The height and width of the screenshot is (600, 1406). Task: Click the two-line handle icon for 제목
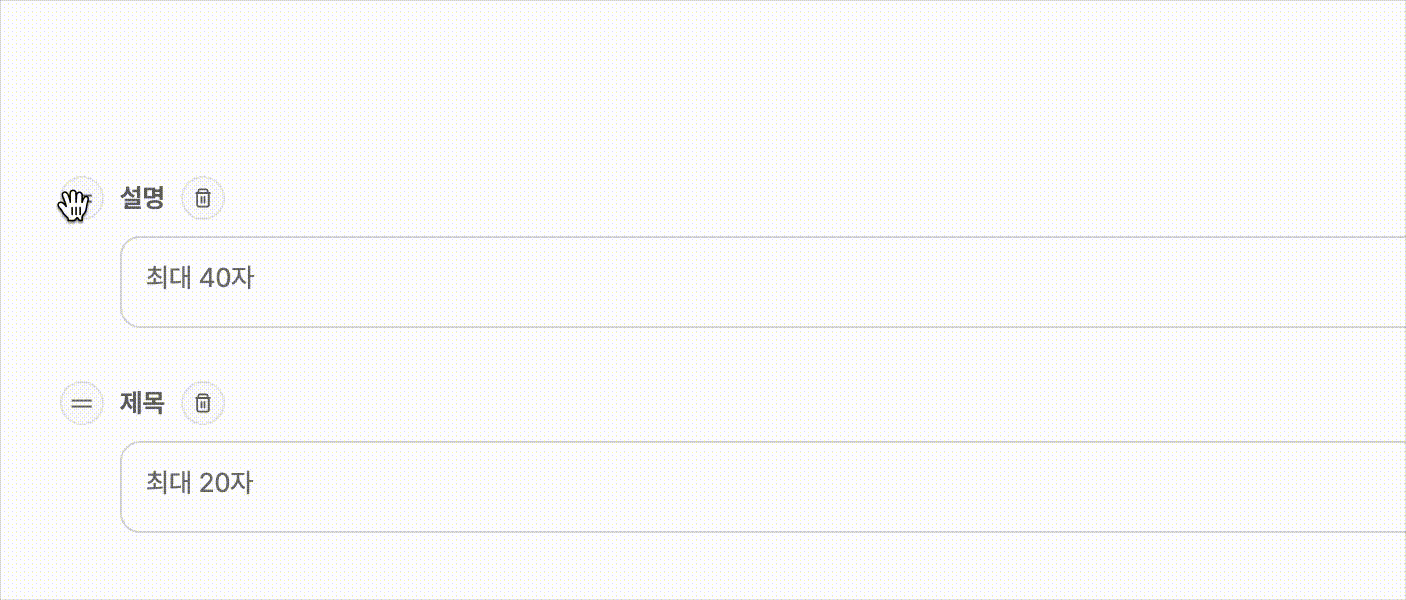pos(82,403)
